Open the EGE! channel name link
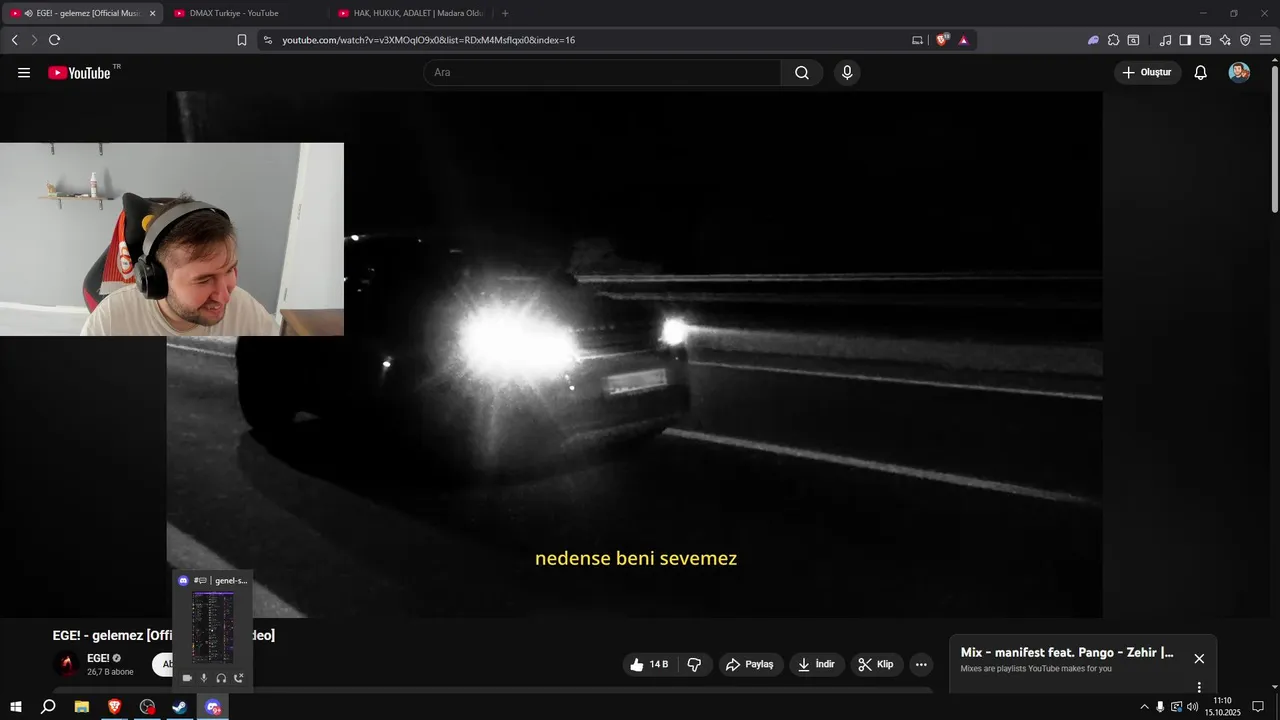1280x720 pixels. (97, 658)
